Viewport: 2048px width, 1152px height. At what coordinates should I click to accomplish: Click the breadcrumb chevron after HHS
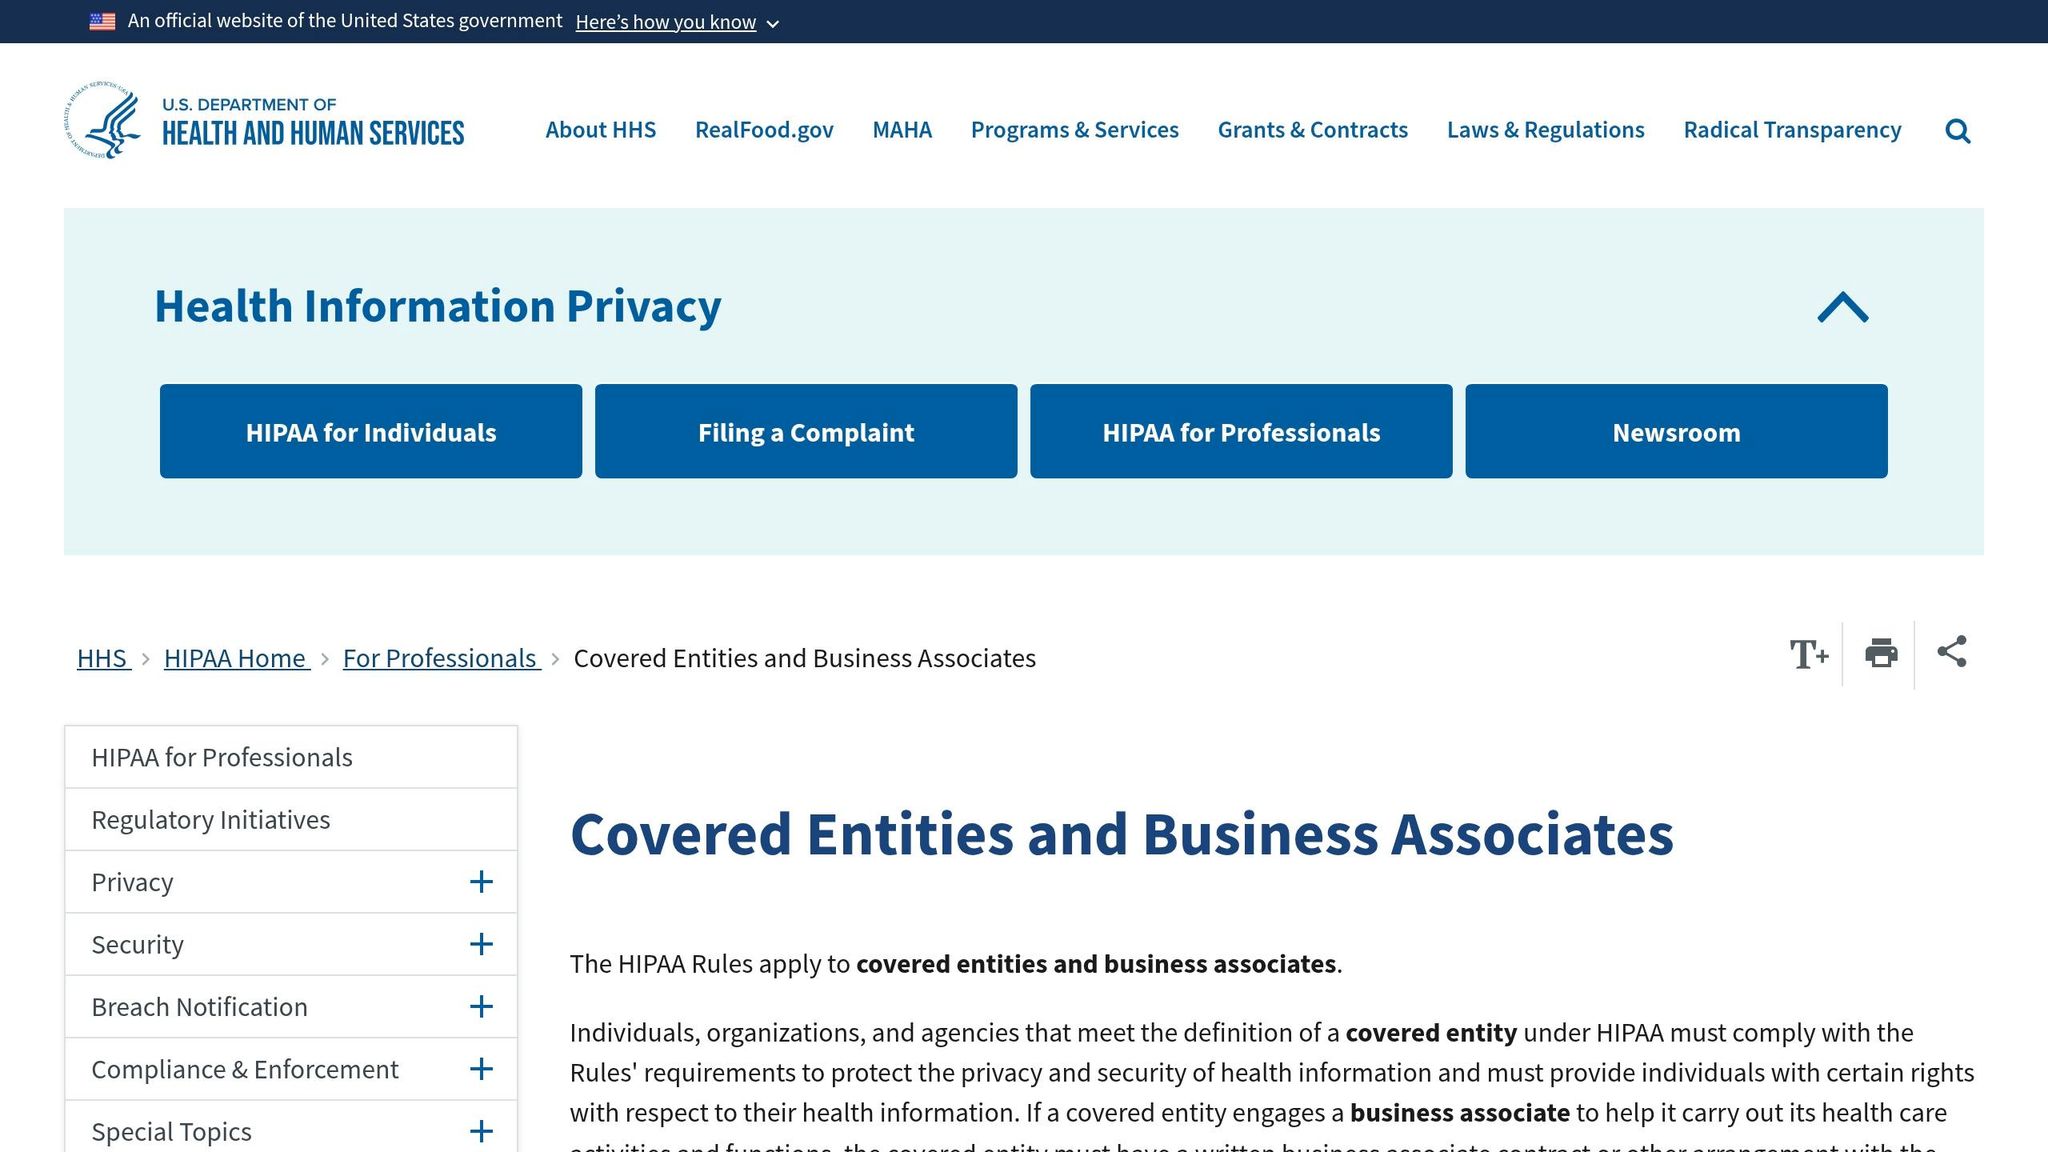147,659
